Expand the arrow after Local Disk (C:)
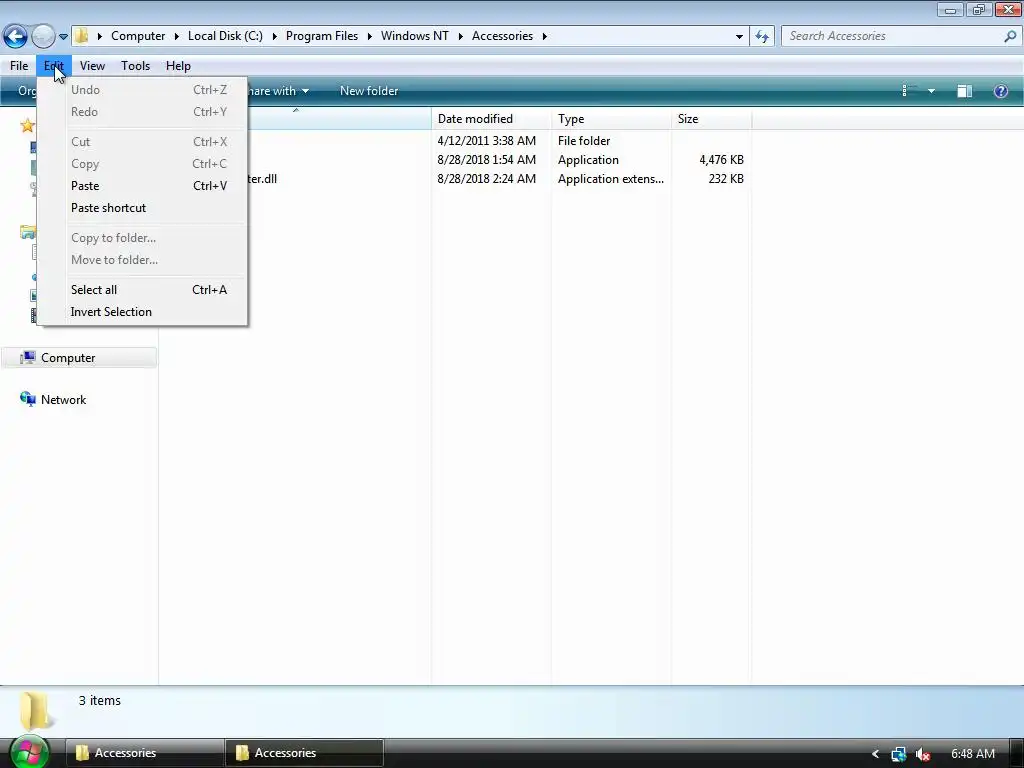 274,36
